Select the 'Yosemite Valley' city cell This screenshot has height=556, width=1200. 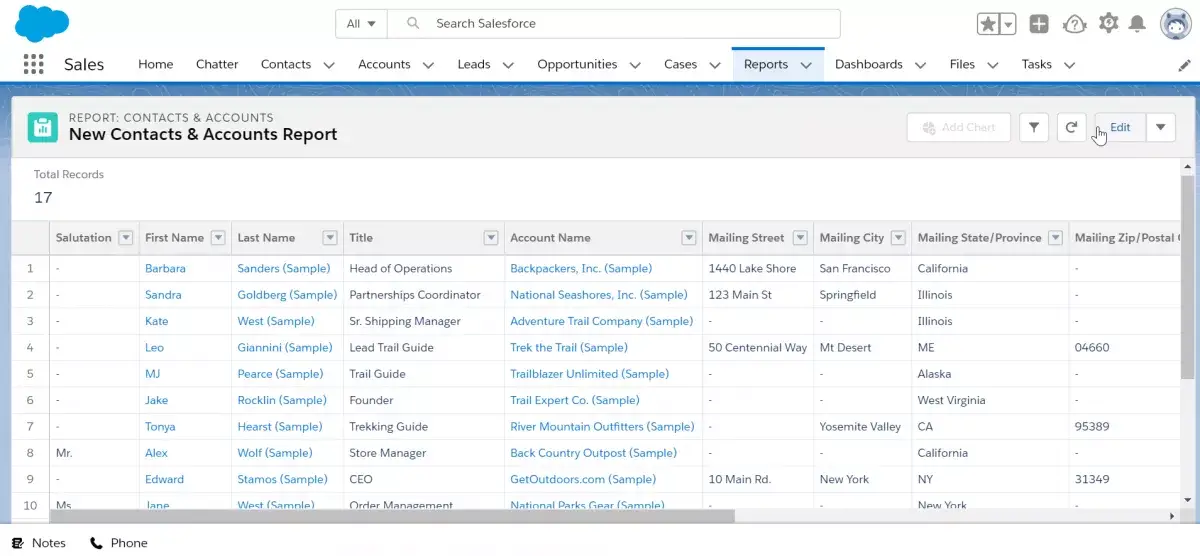860,426
